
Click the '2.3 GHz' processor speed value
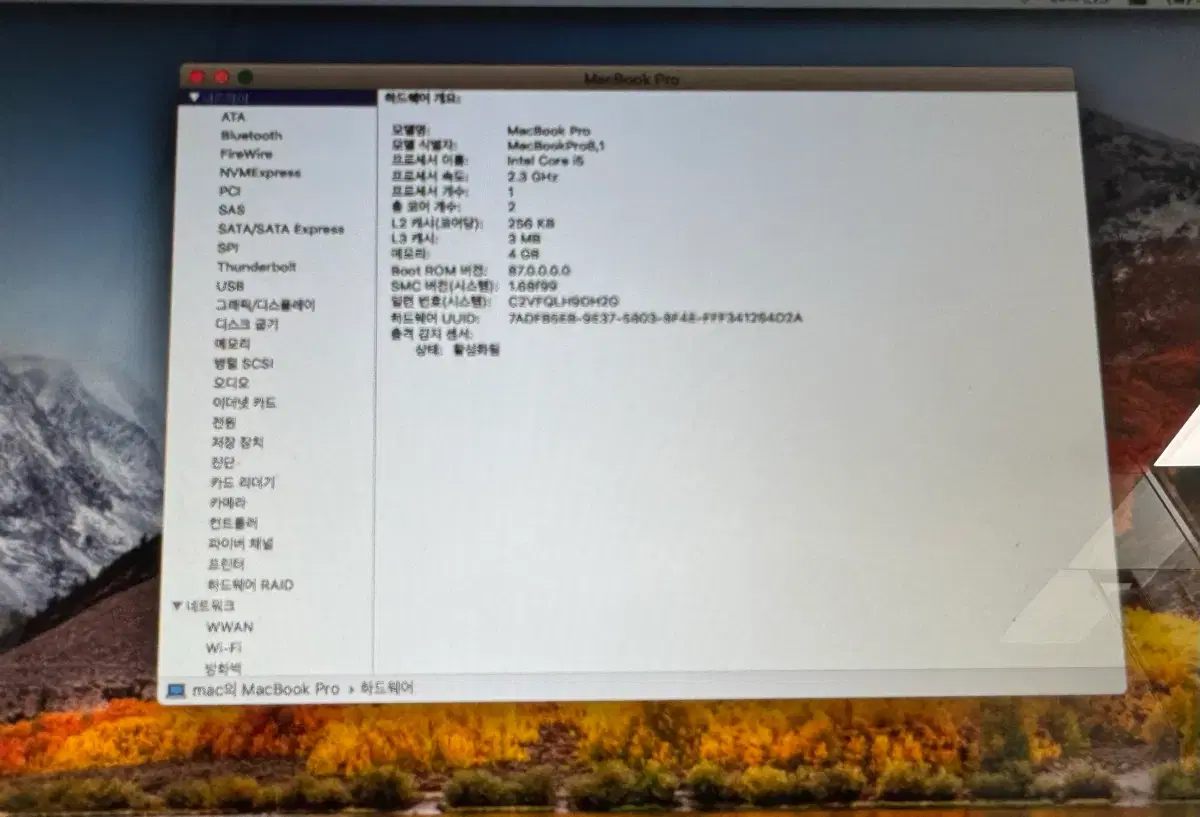tap(533, 176)
